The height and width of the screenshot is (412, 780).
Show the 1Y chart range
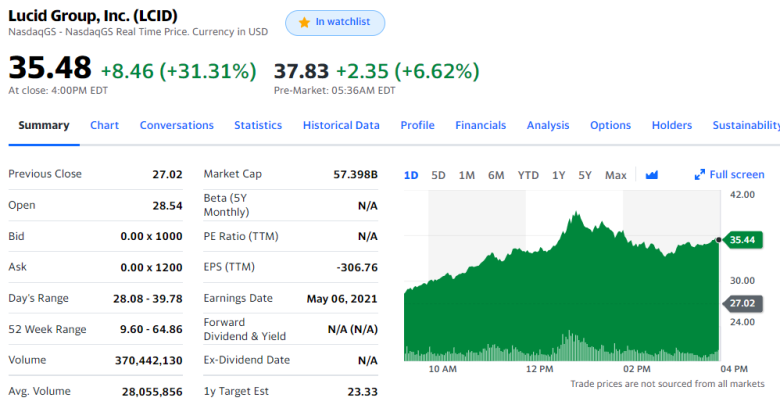click(559, 175)
